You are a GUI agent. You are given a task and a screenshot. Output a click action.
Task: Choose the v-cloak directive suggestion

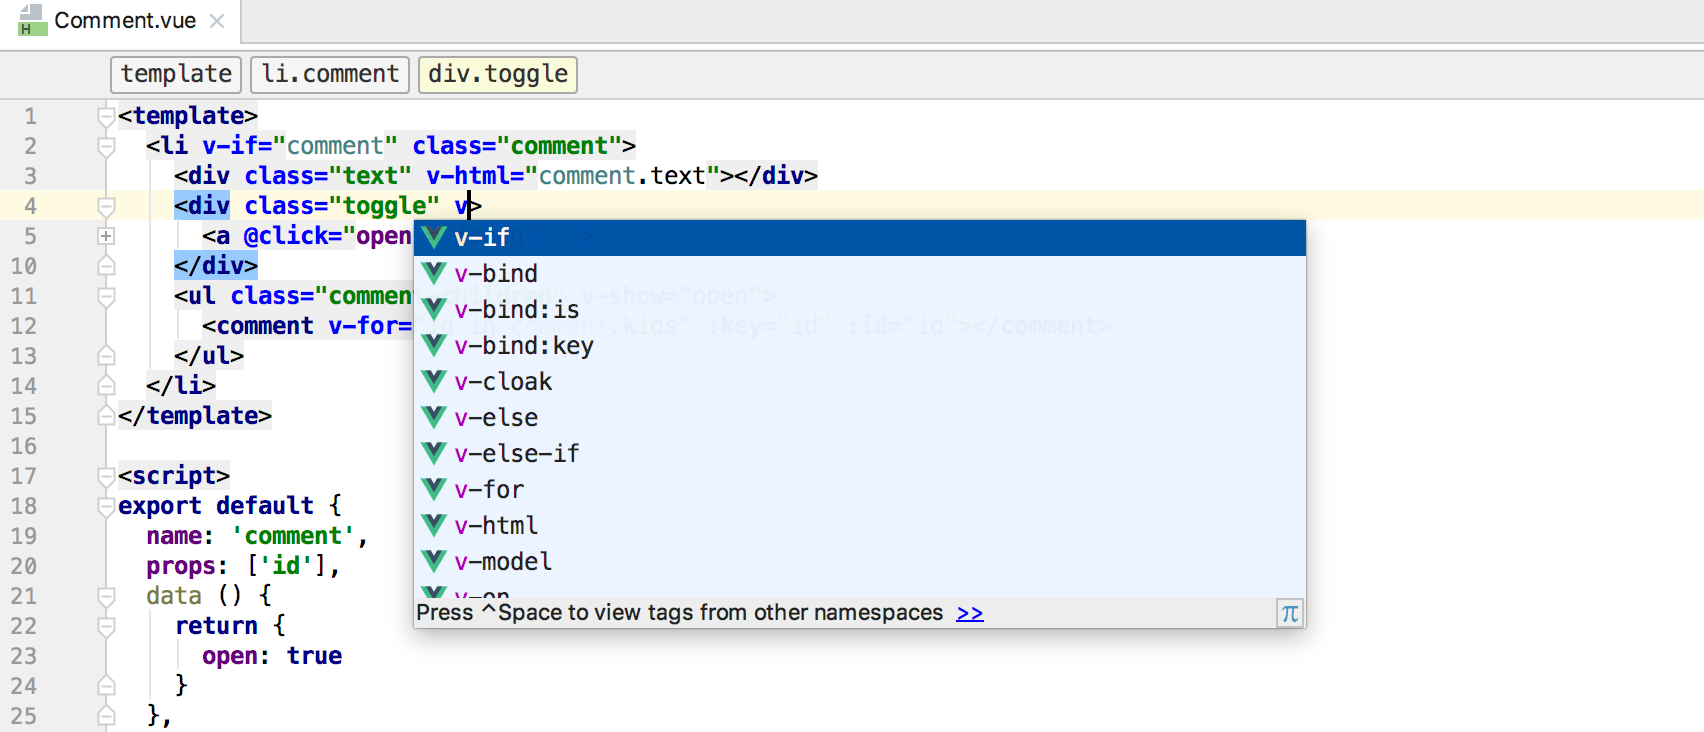860,382
